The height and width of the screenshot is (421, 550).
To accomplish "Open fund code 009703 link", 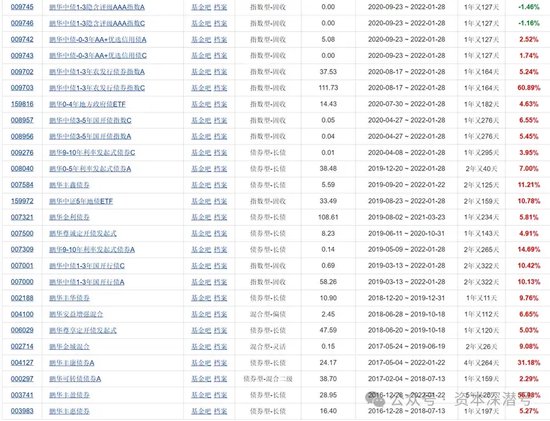I will 22,88.
